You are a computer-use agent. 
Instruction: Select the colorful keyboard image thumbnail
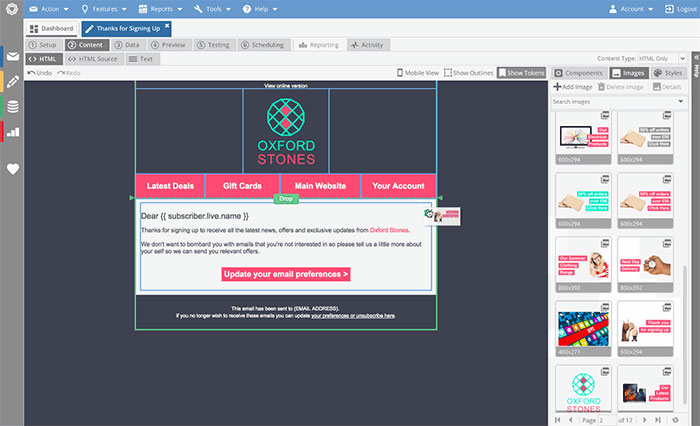(x=583, y=329)
